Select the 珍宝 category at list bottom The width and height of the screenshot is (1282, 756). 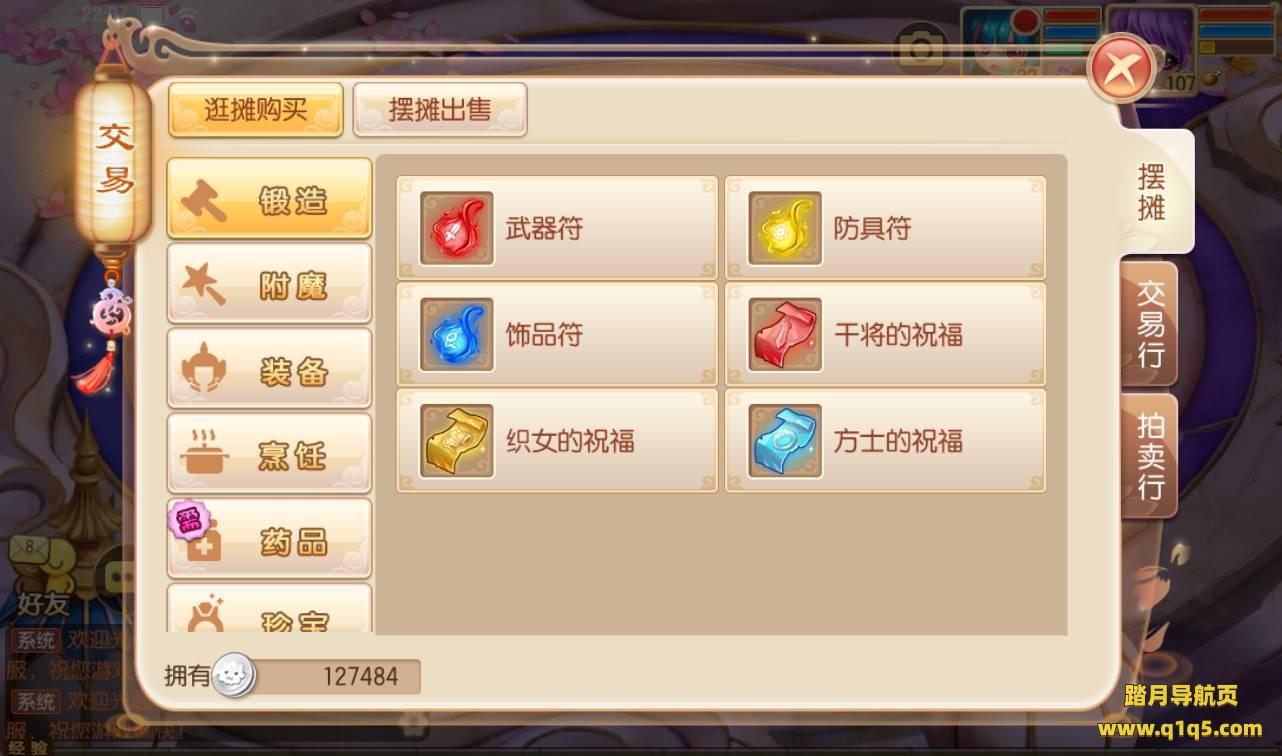[269, 609]
